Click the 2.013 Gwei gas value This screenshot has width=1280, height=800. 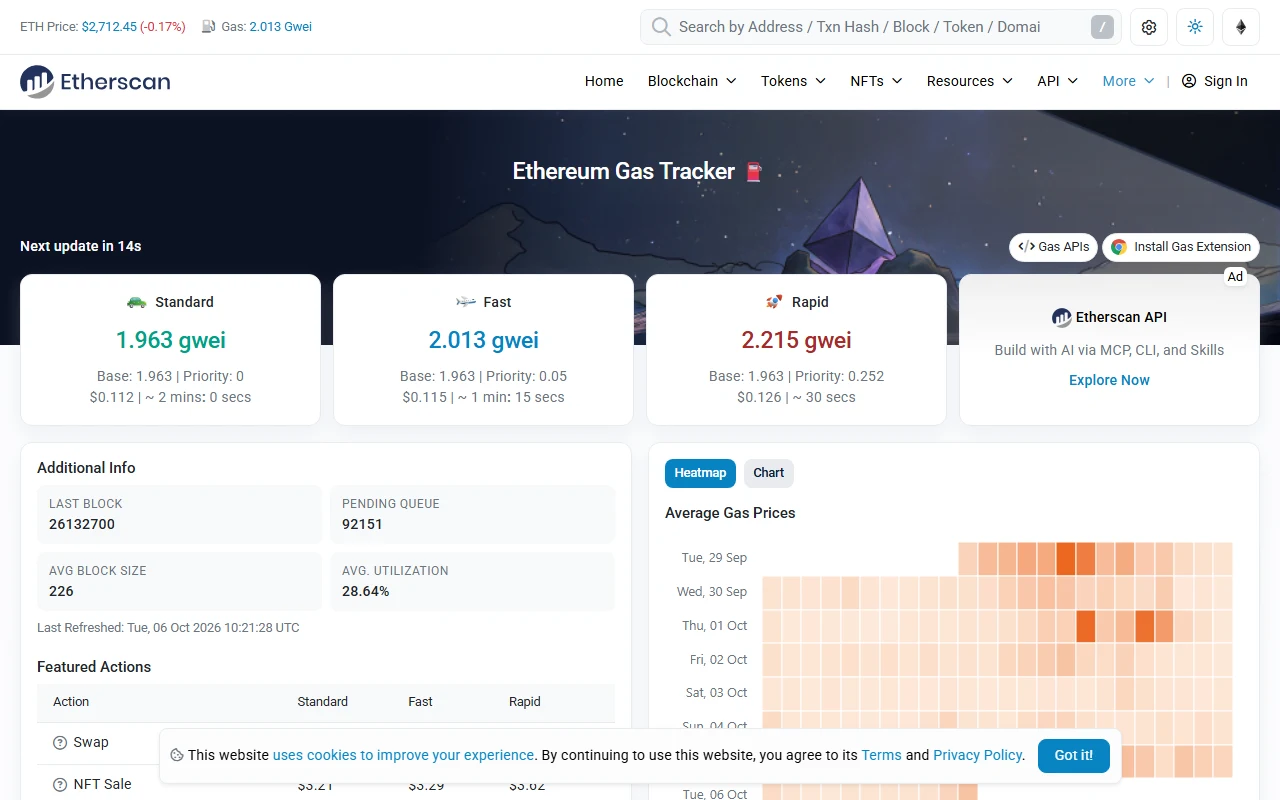[280, 27]
